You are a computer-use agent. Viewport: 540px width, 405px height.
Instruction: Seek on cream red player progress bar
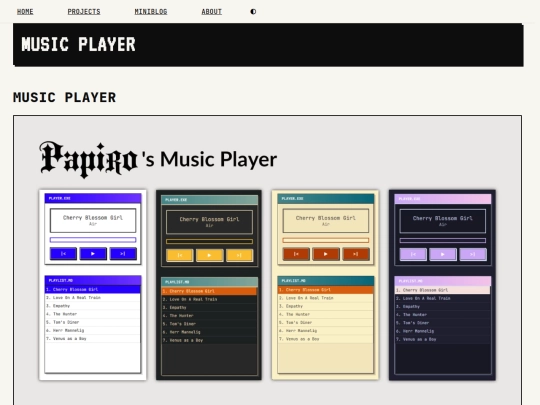[326, 240]
